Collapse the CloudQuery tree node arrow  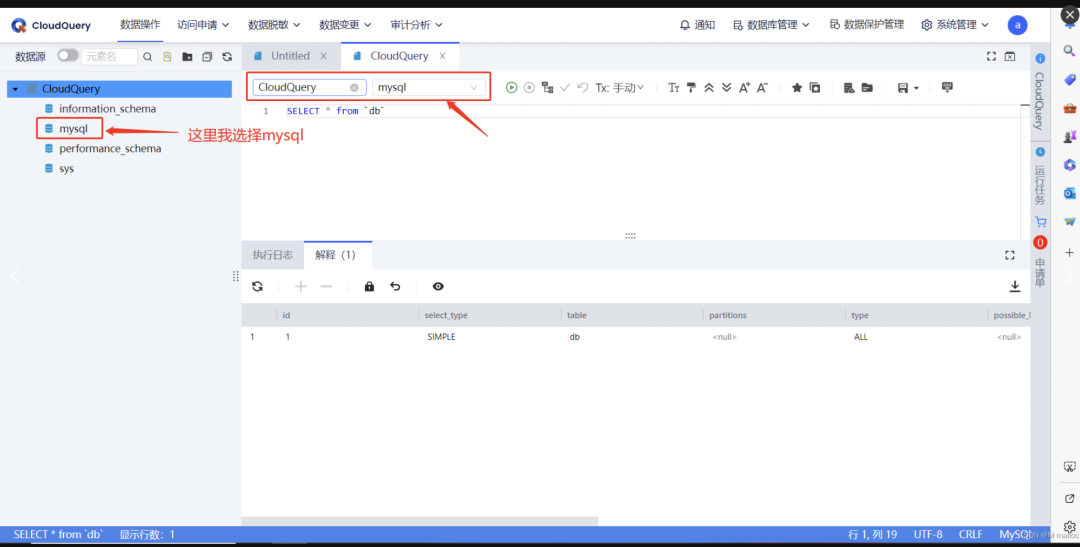coord(15,89)
